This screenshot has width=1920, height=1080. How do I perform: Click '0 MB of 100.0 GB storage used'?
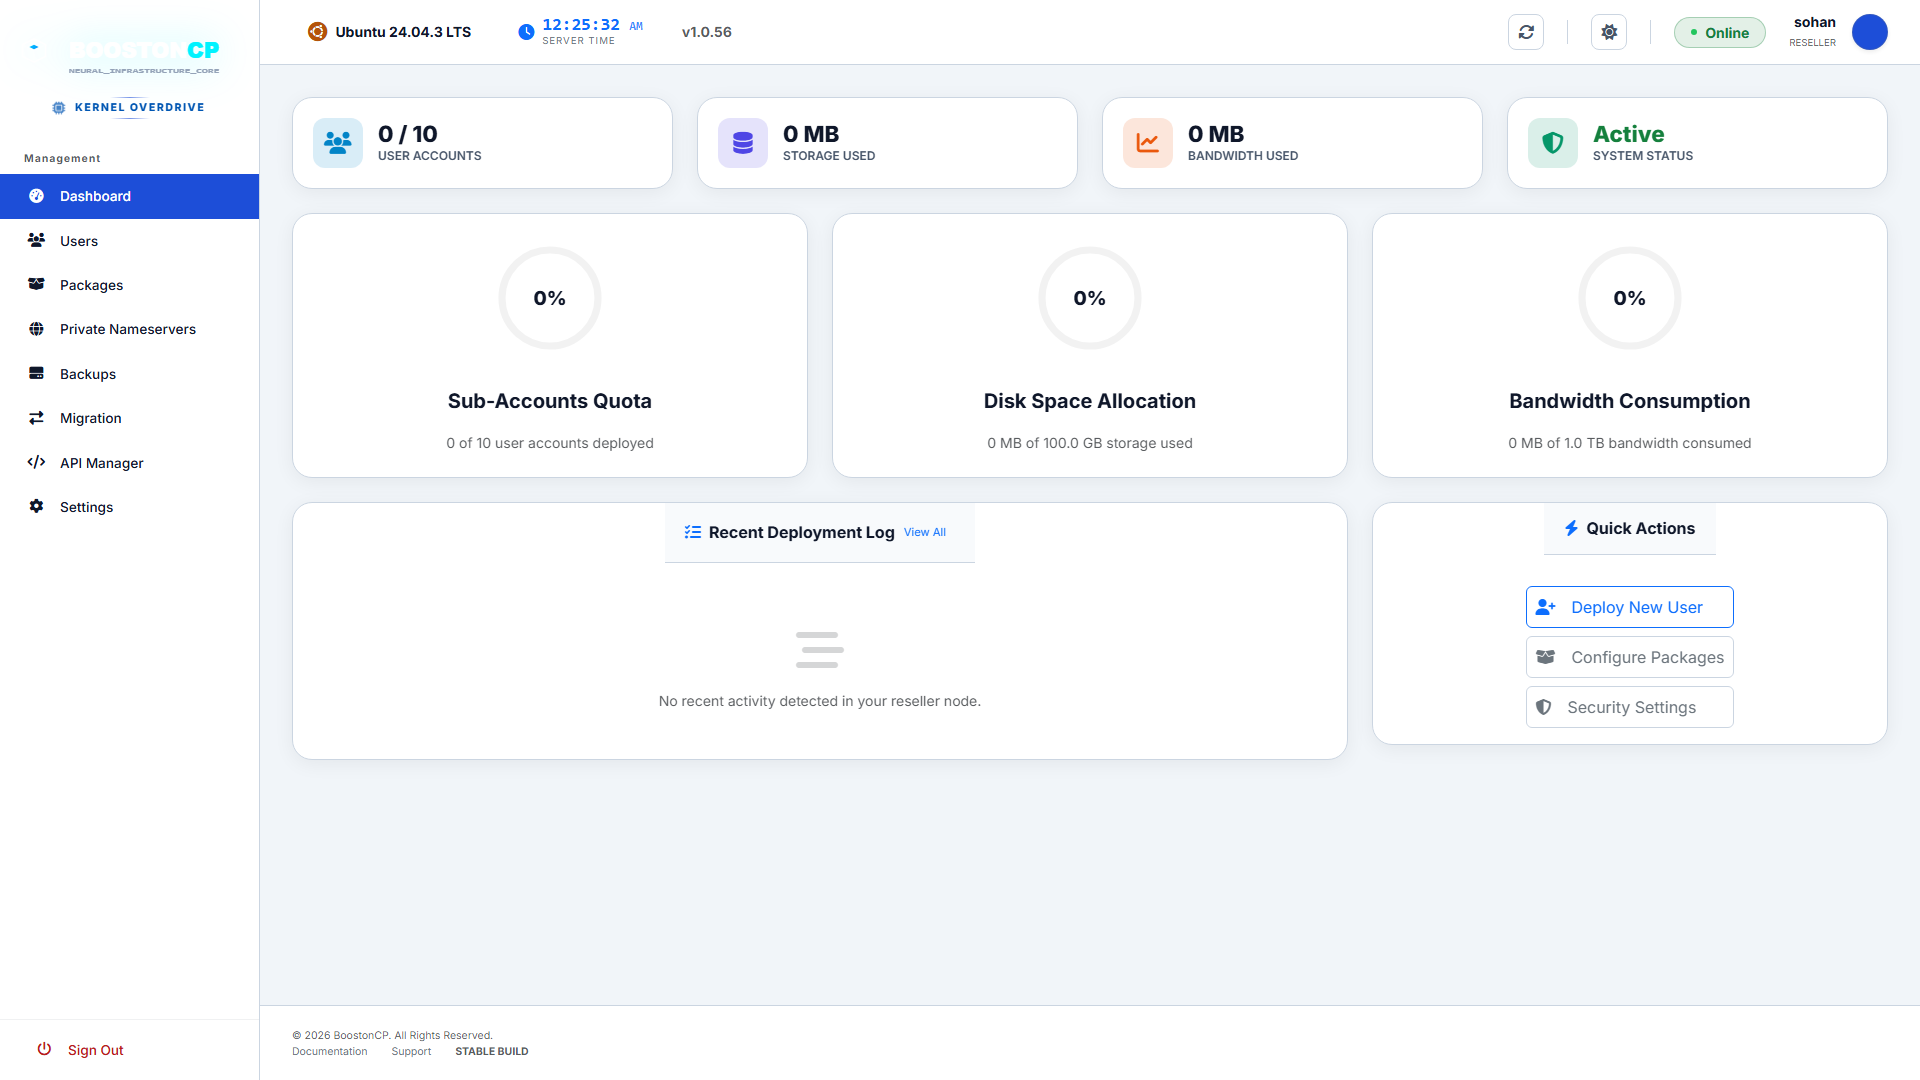click(x=1090, y=443)
